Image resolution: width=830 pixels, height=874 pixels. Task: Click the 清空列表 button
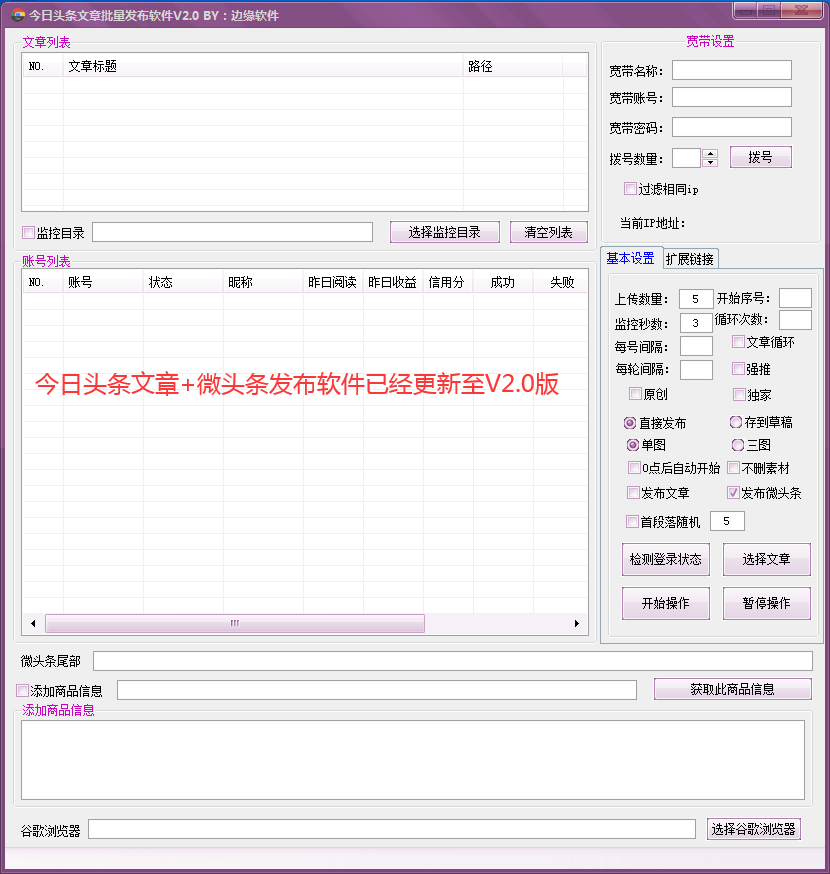click(x=549, y=232)
